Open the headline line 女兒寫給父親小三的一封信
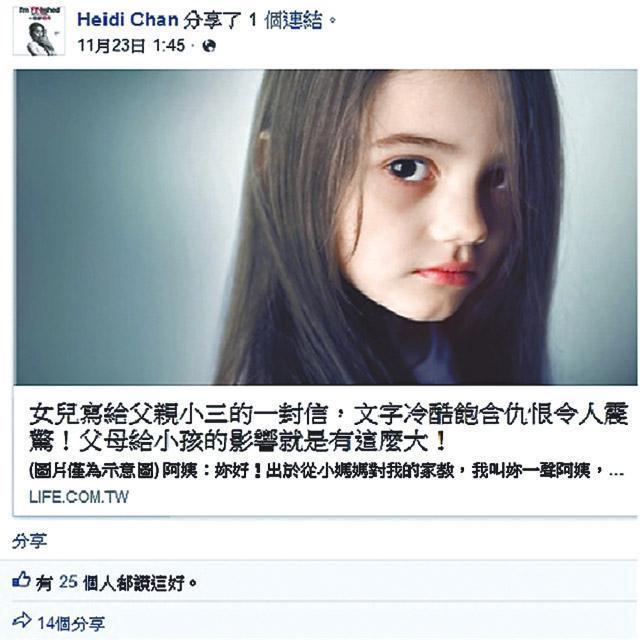 point(179,415)
